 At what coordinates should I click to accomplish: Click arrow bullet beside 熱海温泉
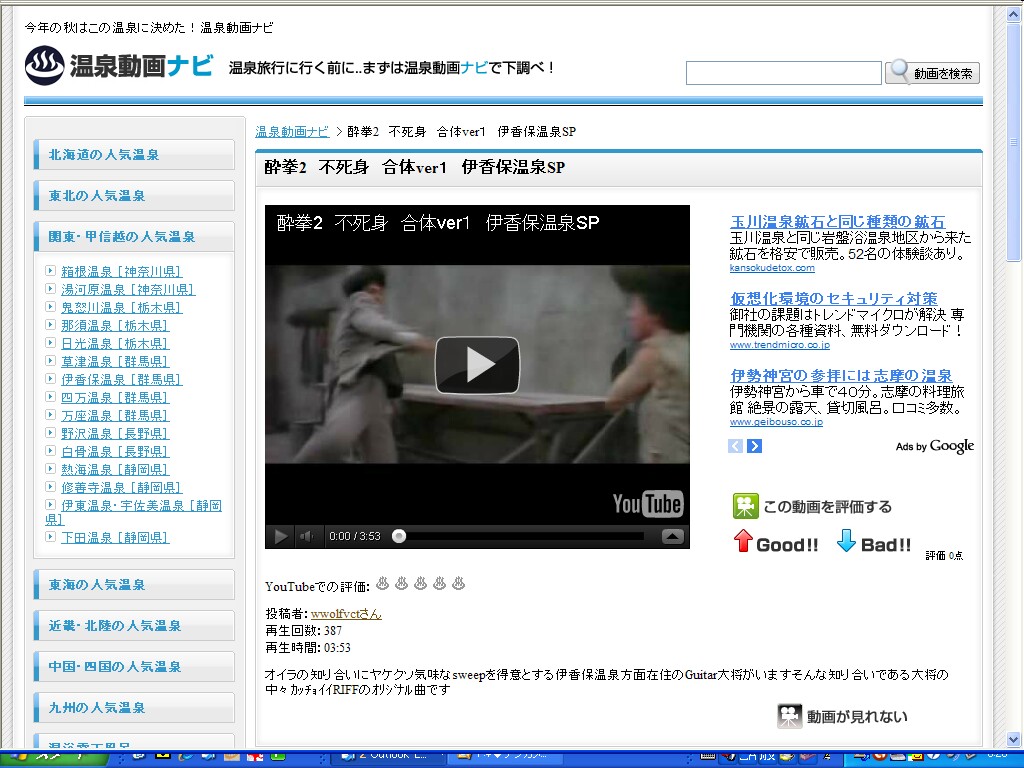coord(50,468)
